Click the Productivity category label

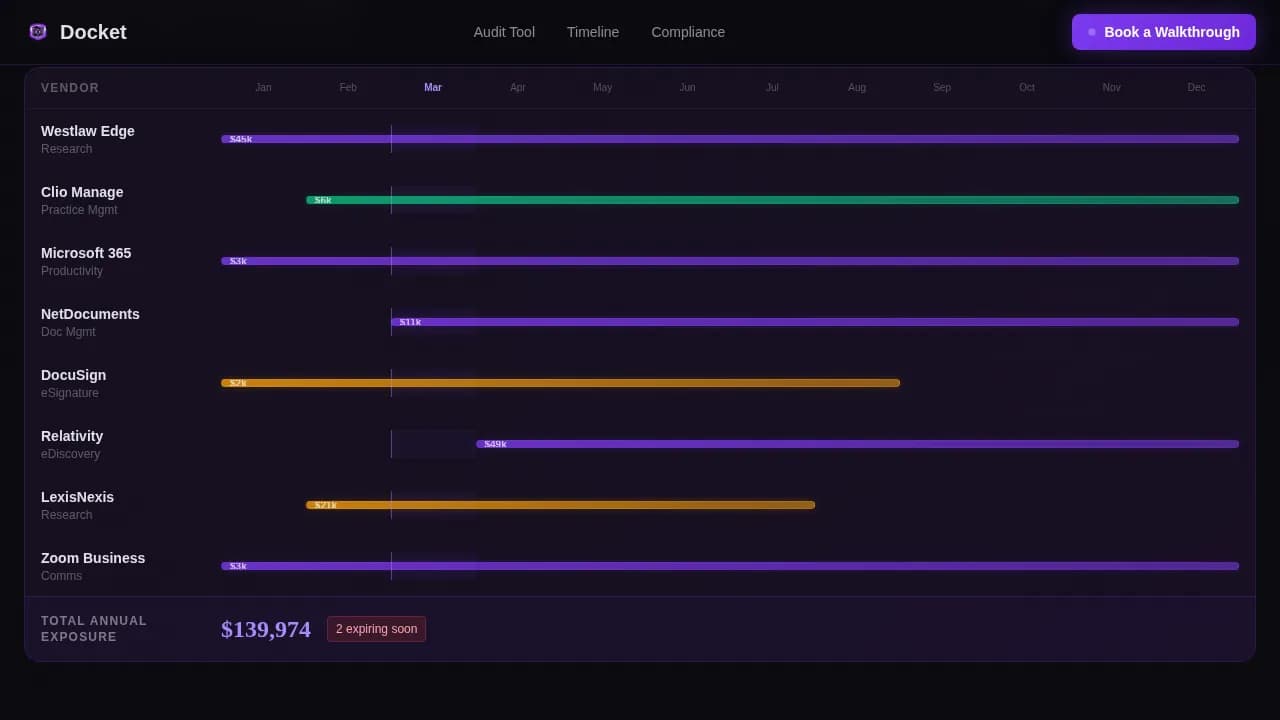72,271
